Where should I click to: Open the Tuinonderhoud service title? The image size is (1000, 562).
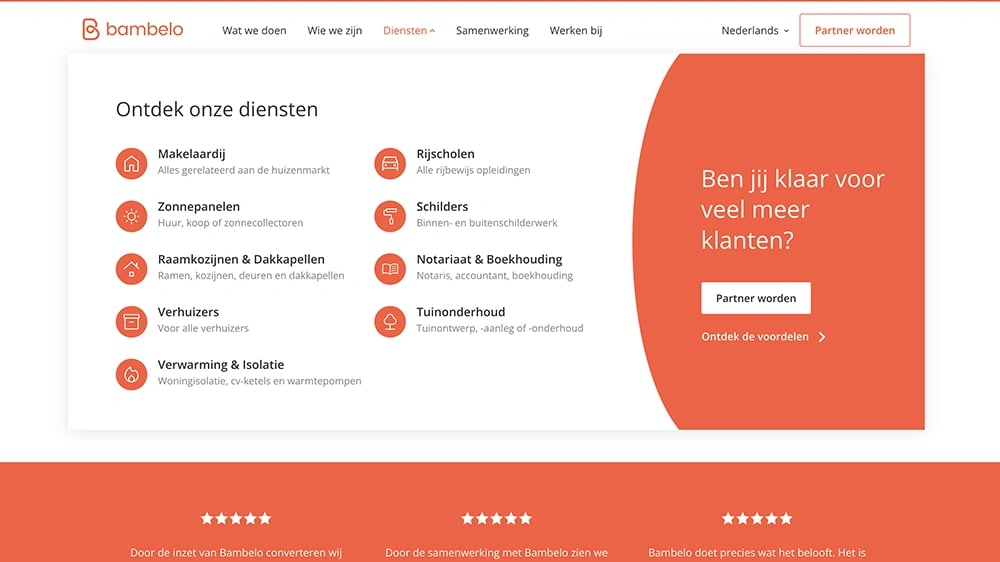(x=460, y=312)
